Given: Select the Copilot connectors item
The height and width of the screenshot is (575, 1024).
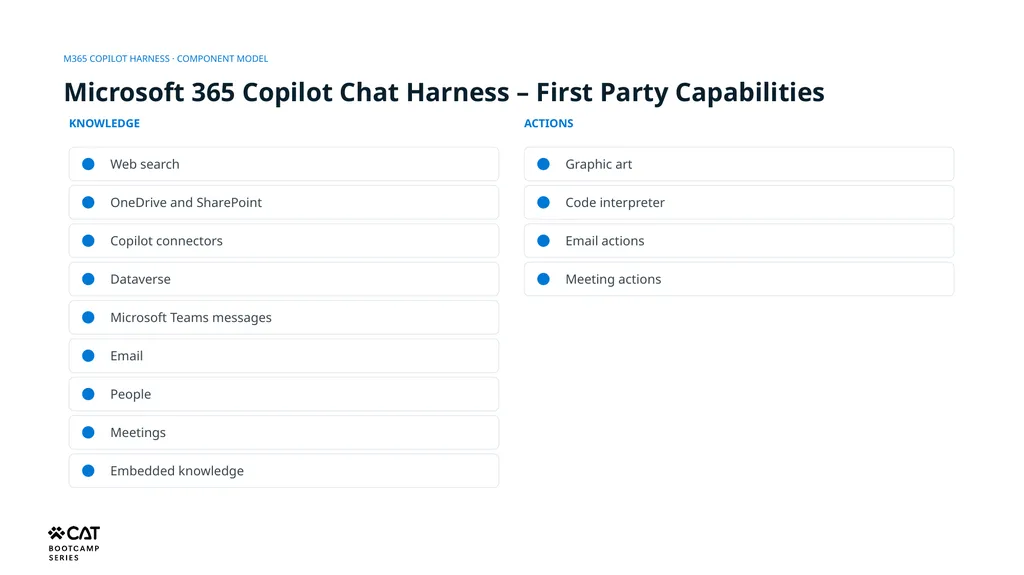Looking at the screenshot, I should click(x=284, y=240).
